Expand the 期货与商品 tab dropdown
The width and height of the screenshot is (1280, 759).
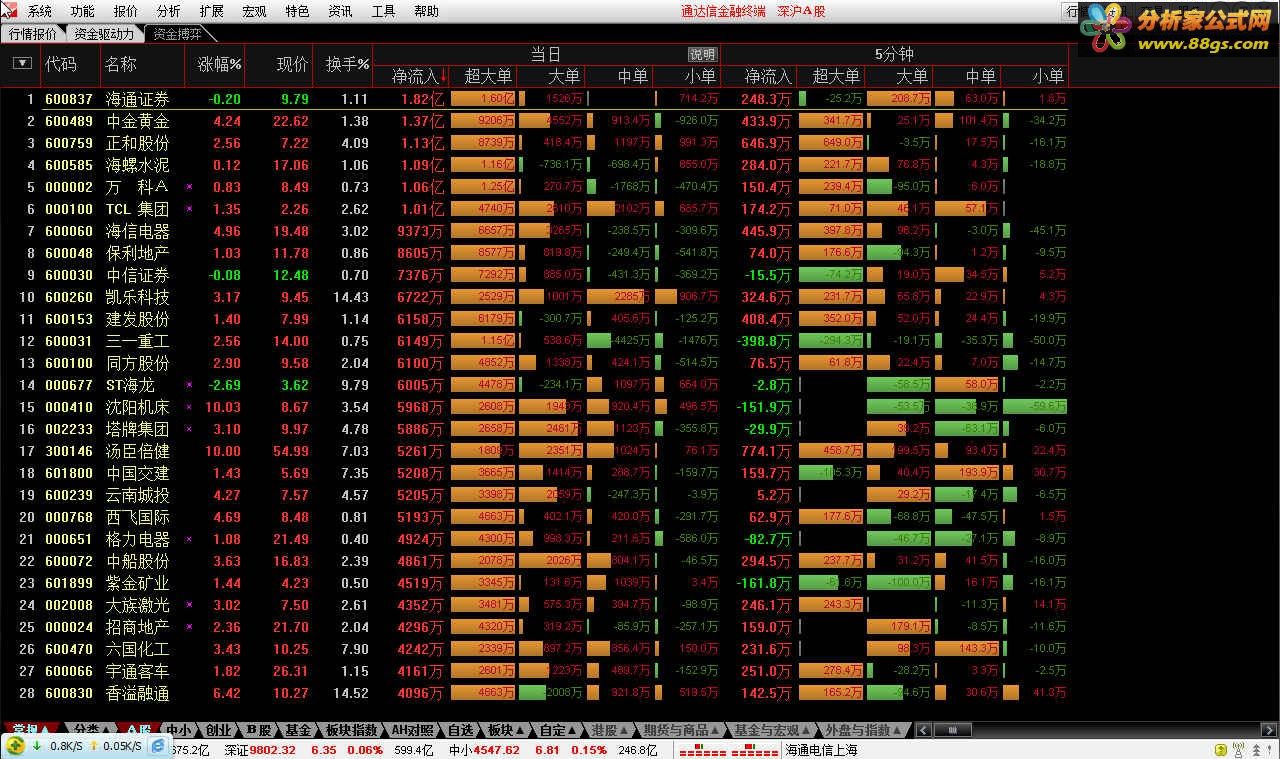[680, 730]
